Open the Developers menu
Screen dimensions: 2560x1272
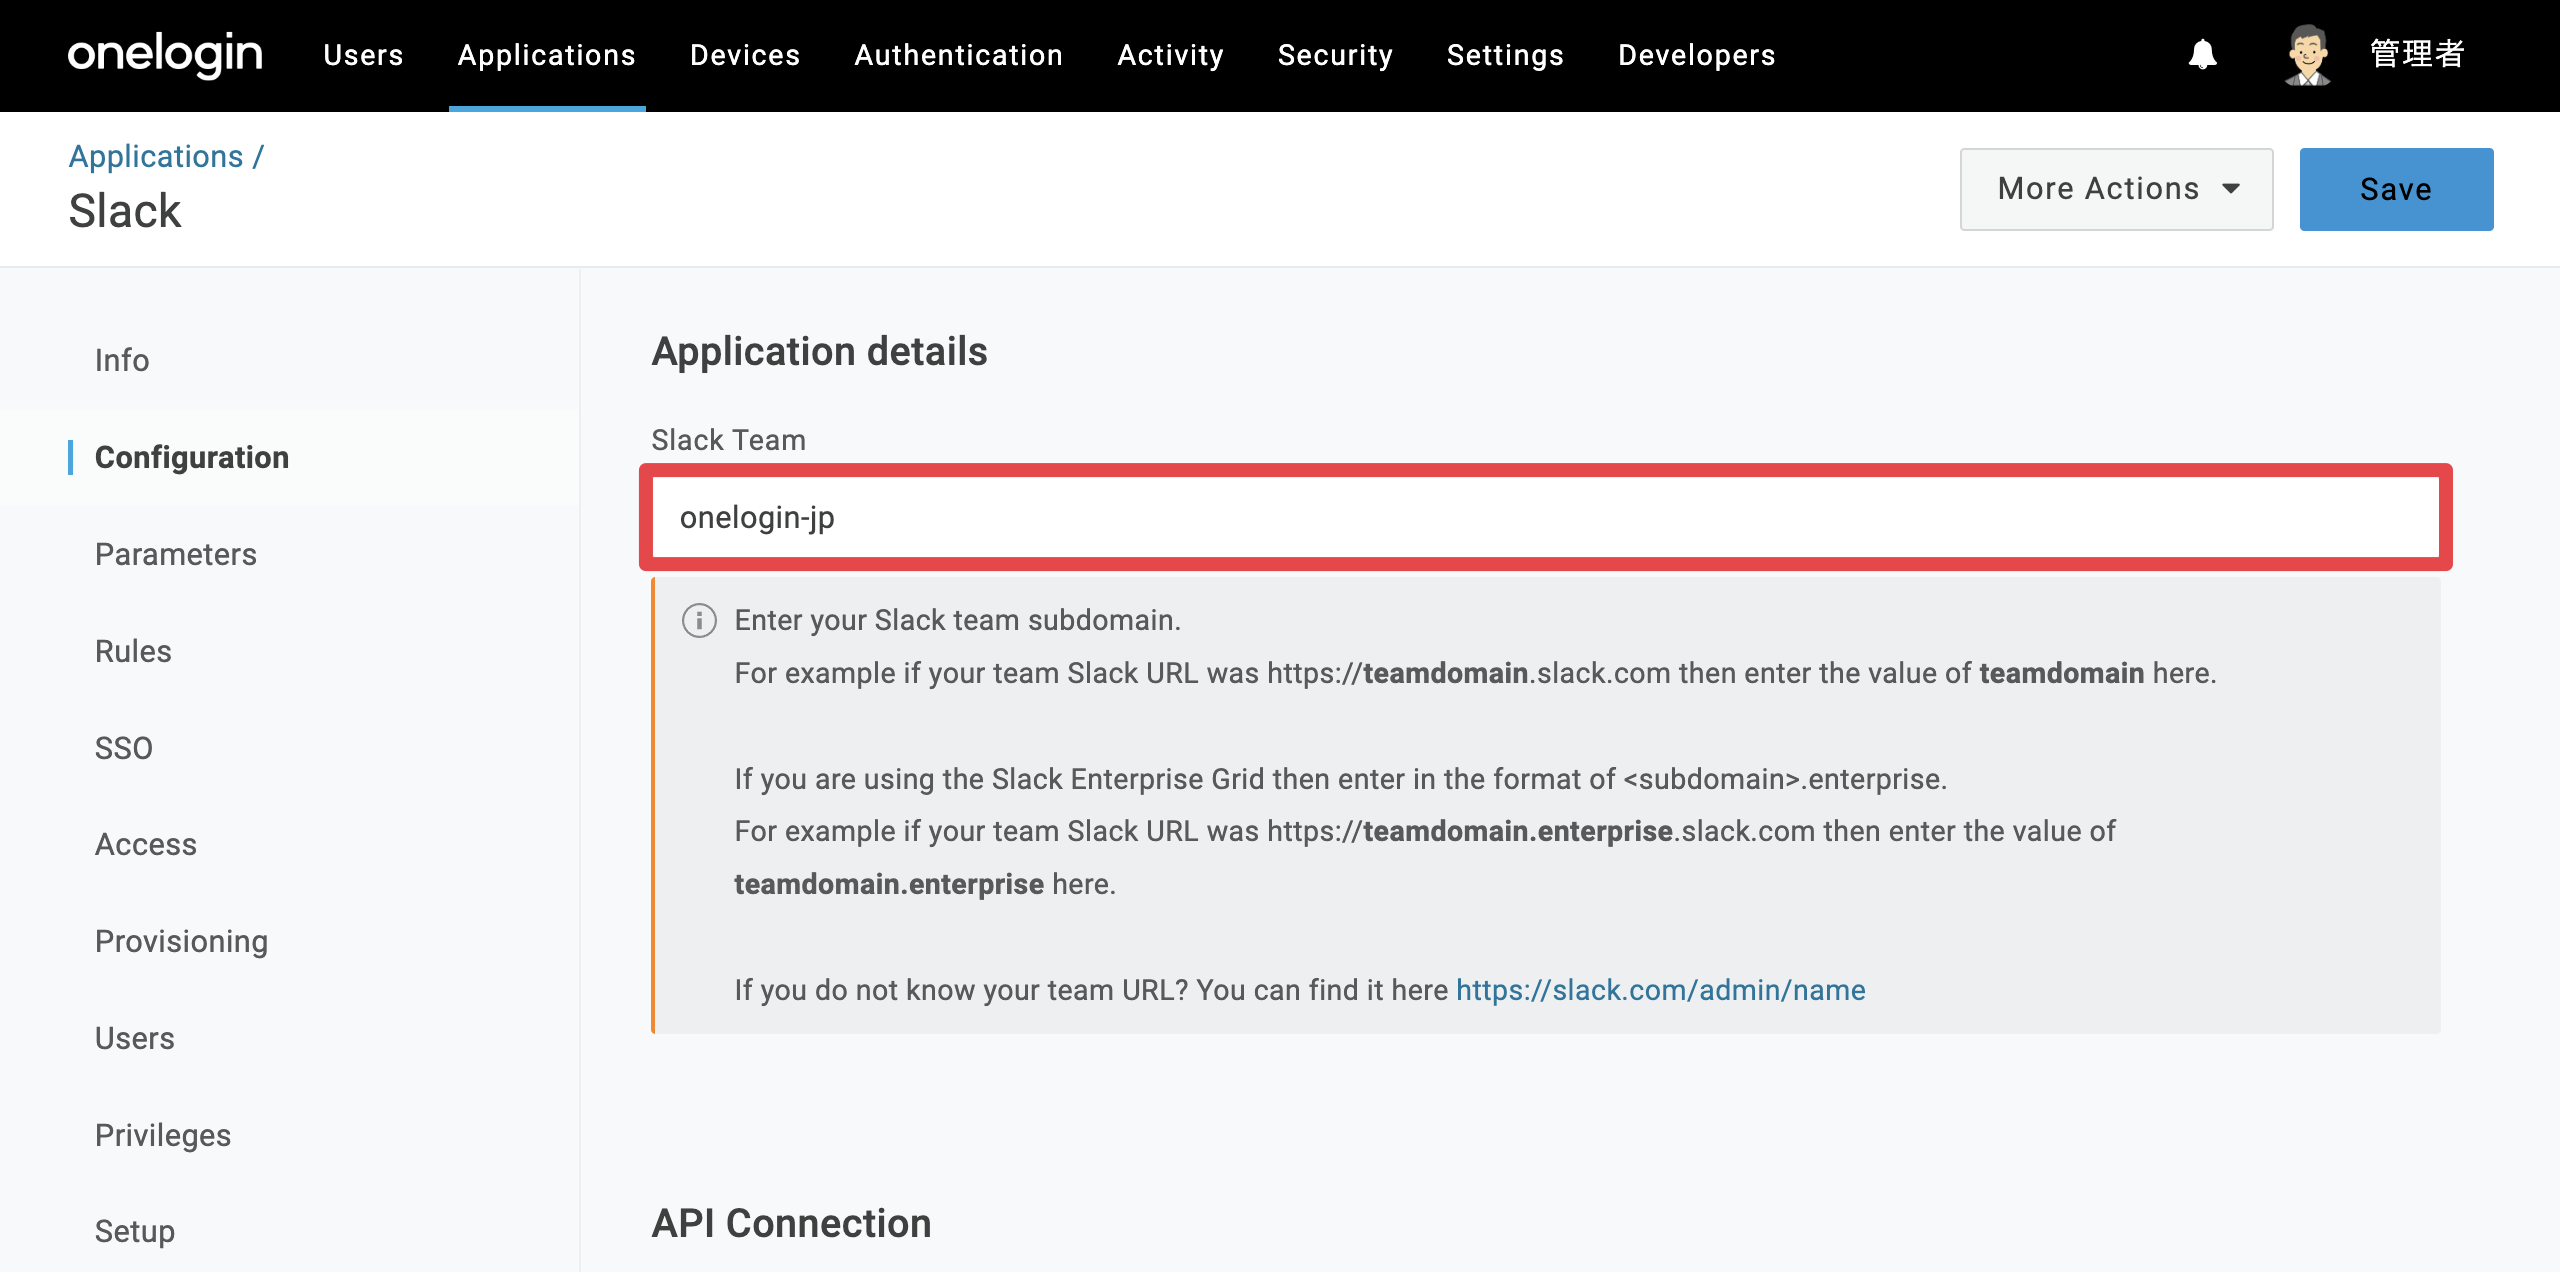1696,55
